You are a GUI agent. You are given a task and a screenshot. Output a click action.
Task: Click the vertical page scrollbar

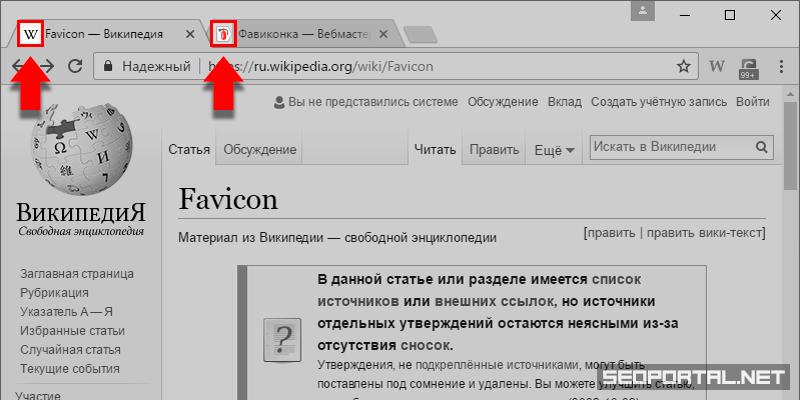tap(790, 250)
